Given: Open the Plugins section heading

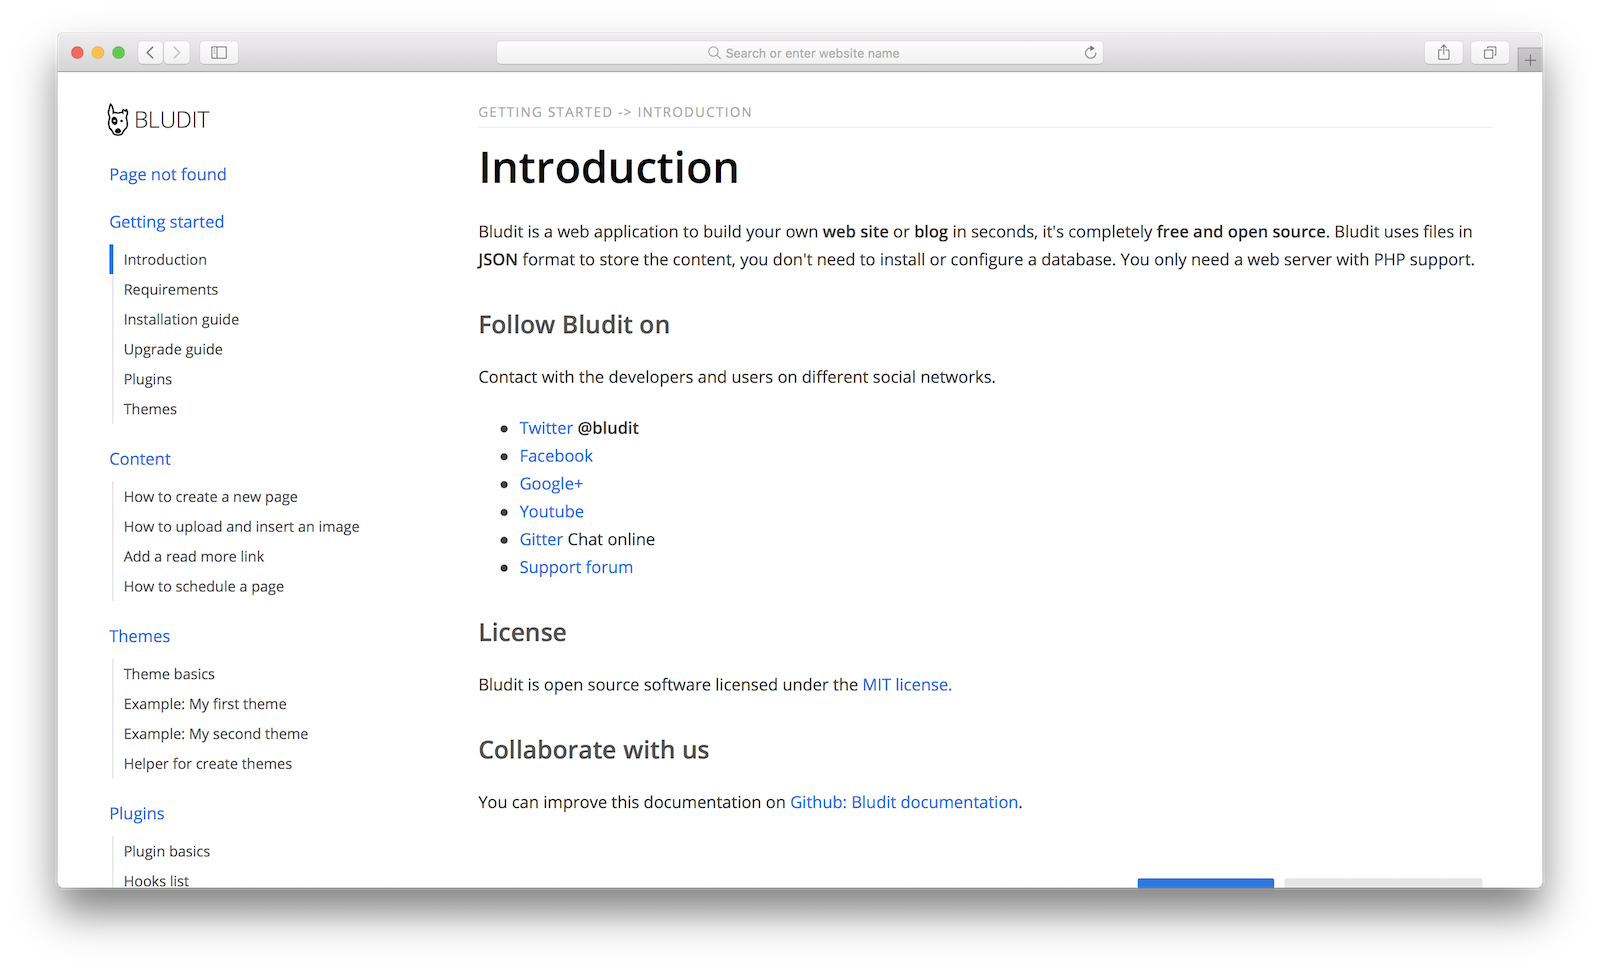Looking at the screenshot, I should [137, 814].
